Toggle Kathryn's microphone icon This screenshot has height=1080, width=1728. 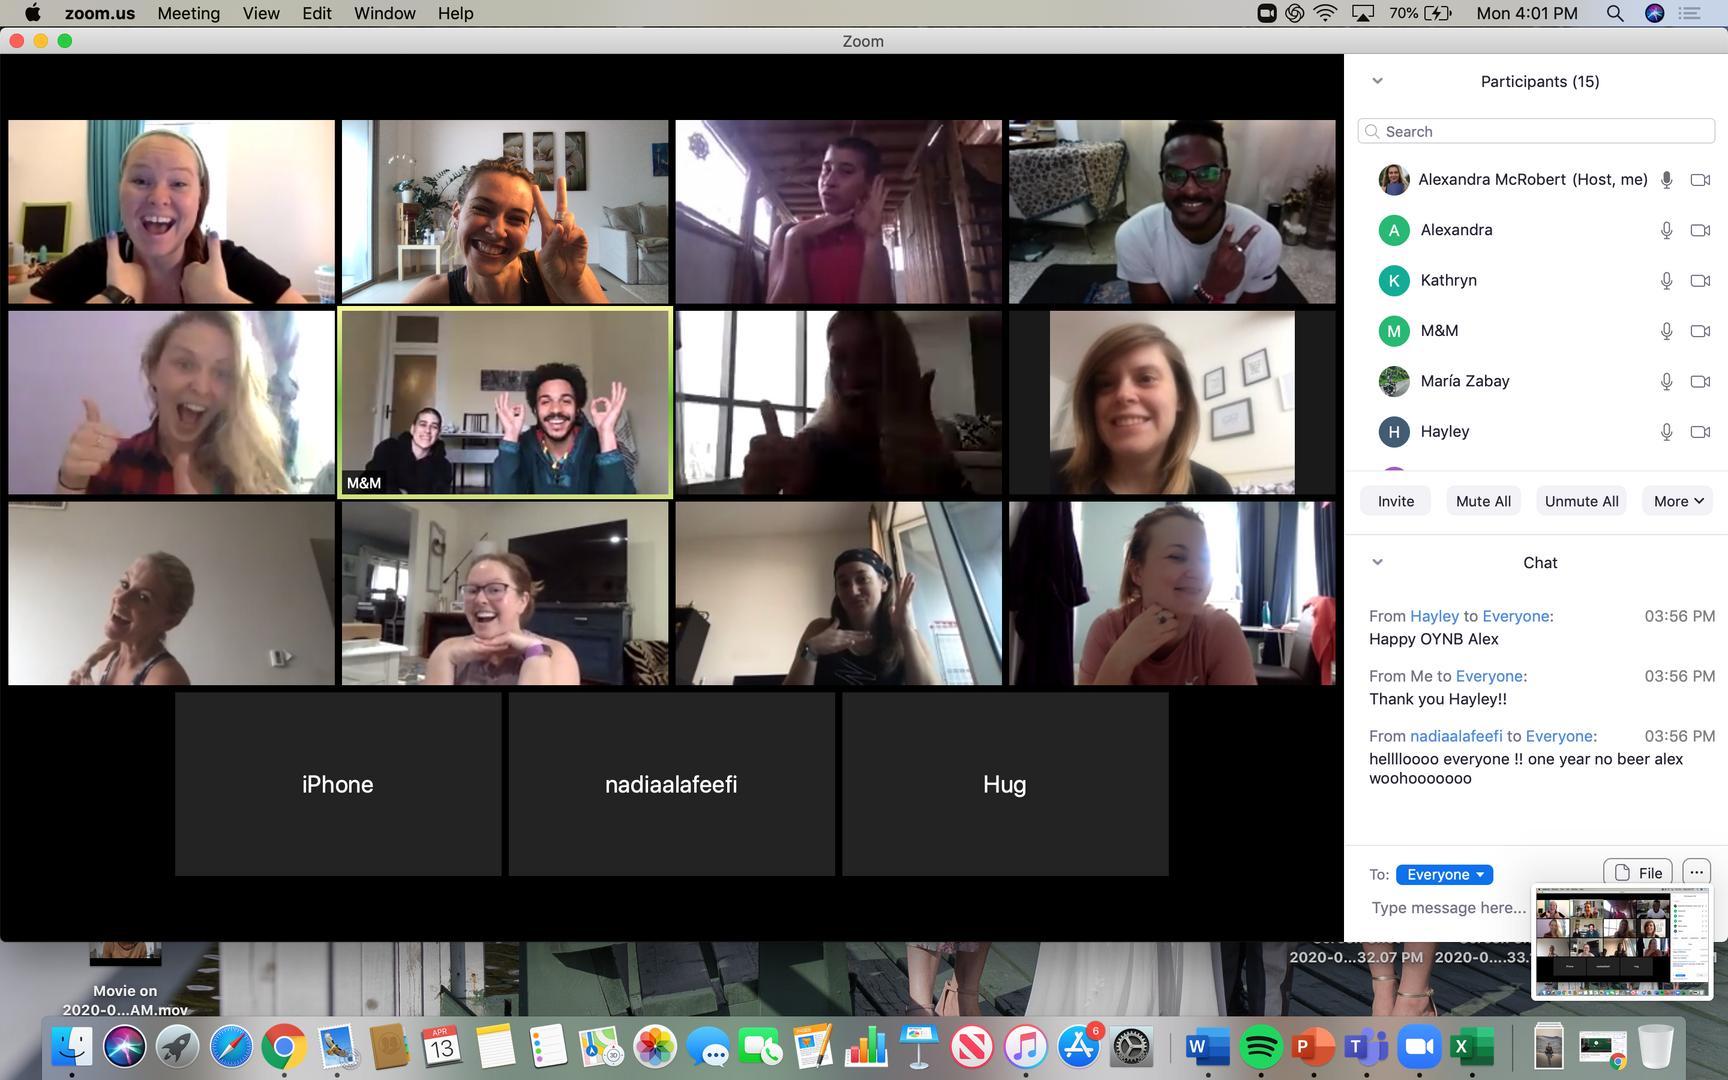1666,281
